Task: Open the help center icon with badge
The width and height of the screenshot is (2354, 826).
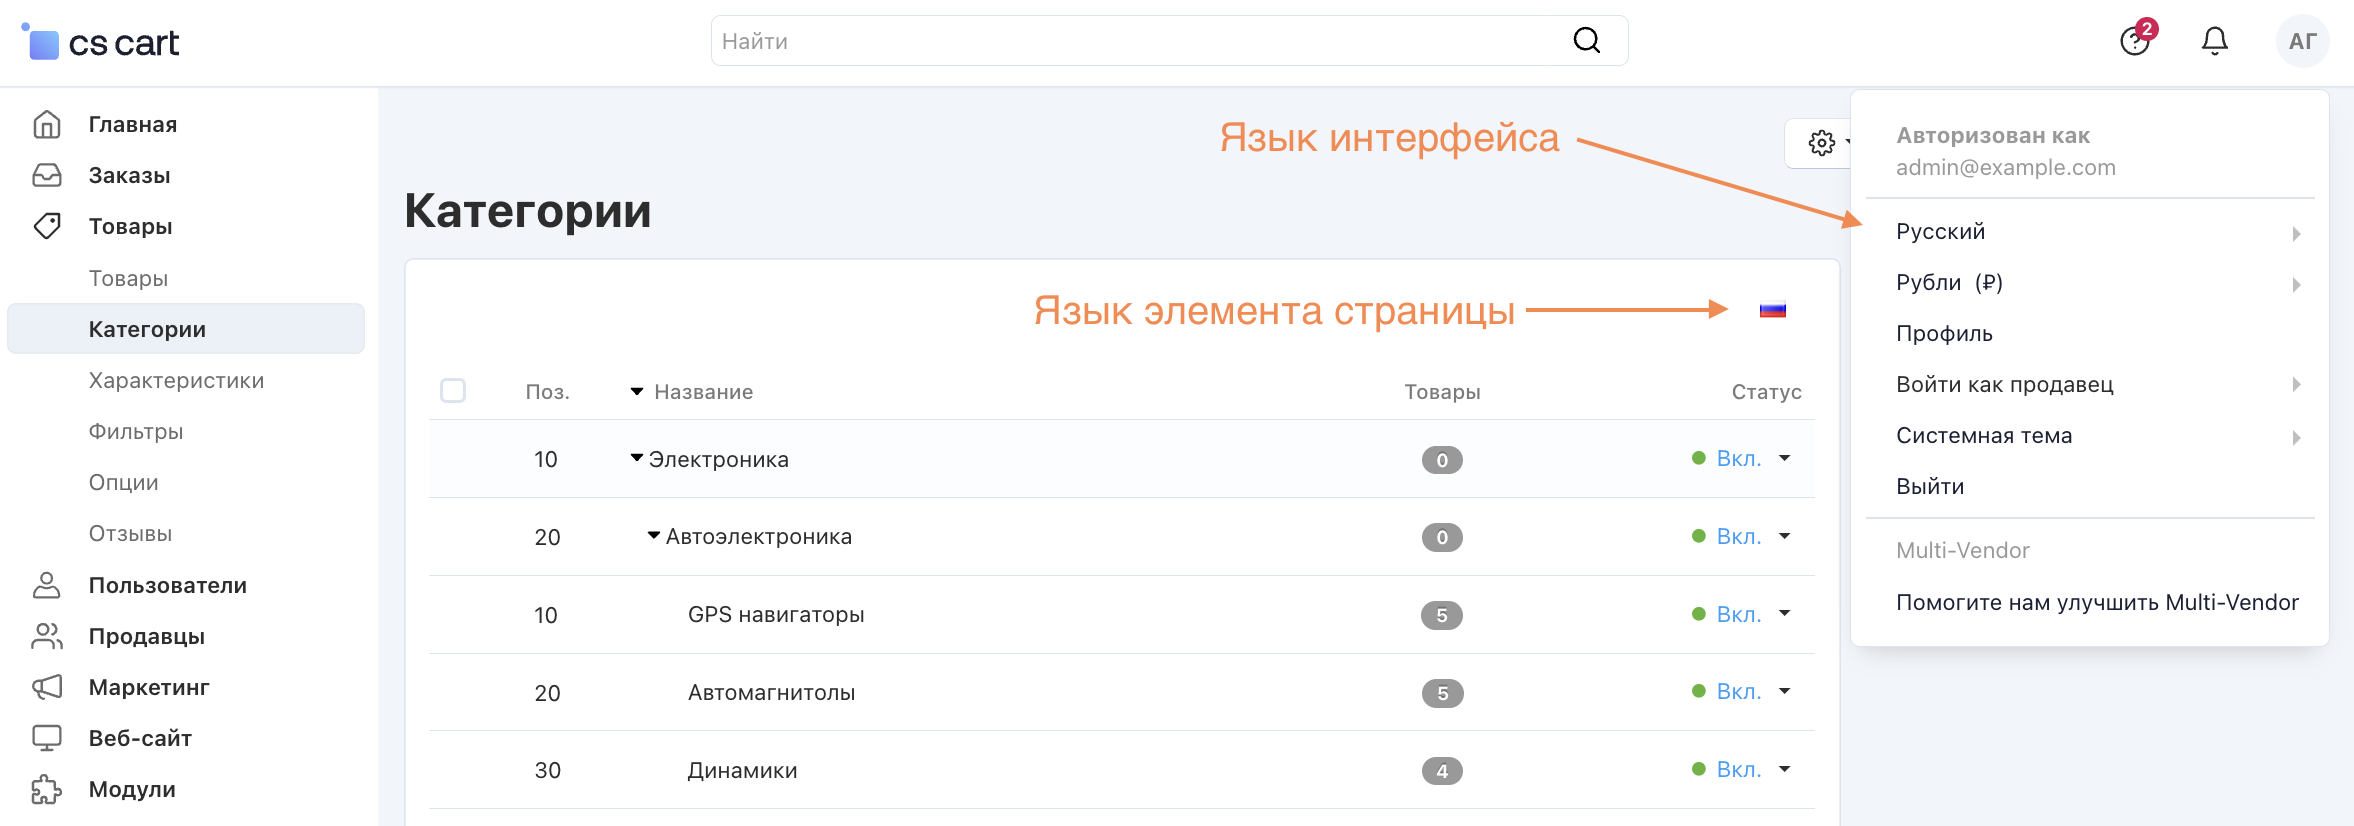Action: [x=2135, y=41]
